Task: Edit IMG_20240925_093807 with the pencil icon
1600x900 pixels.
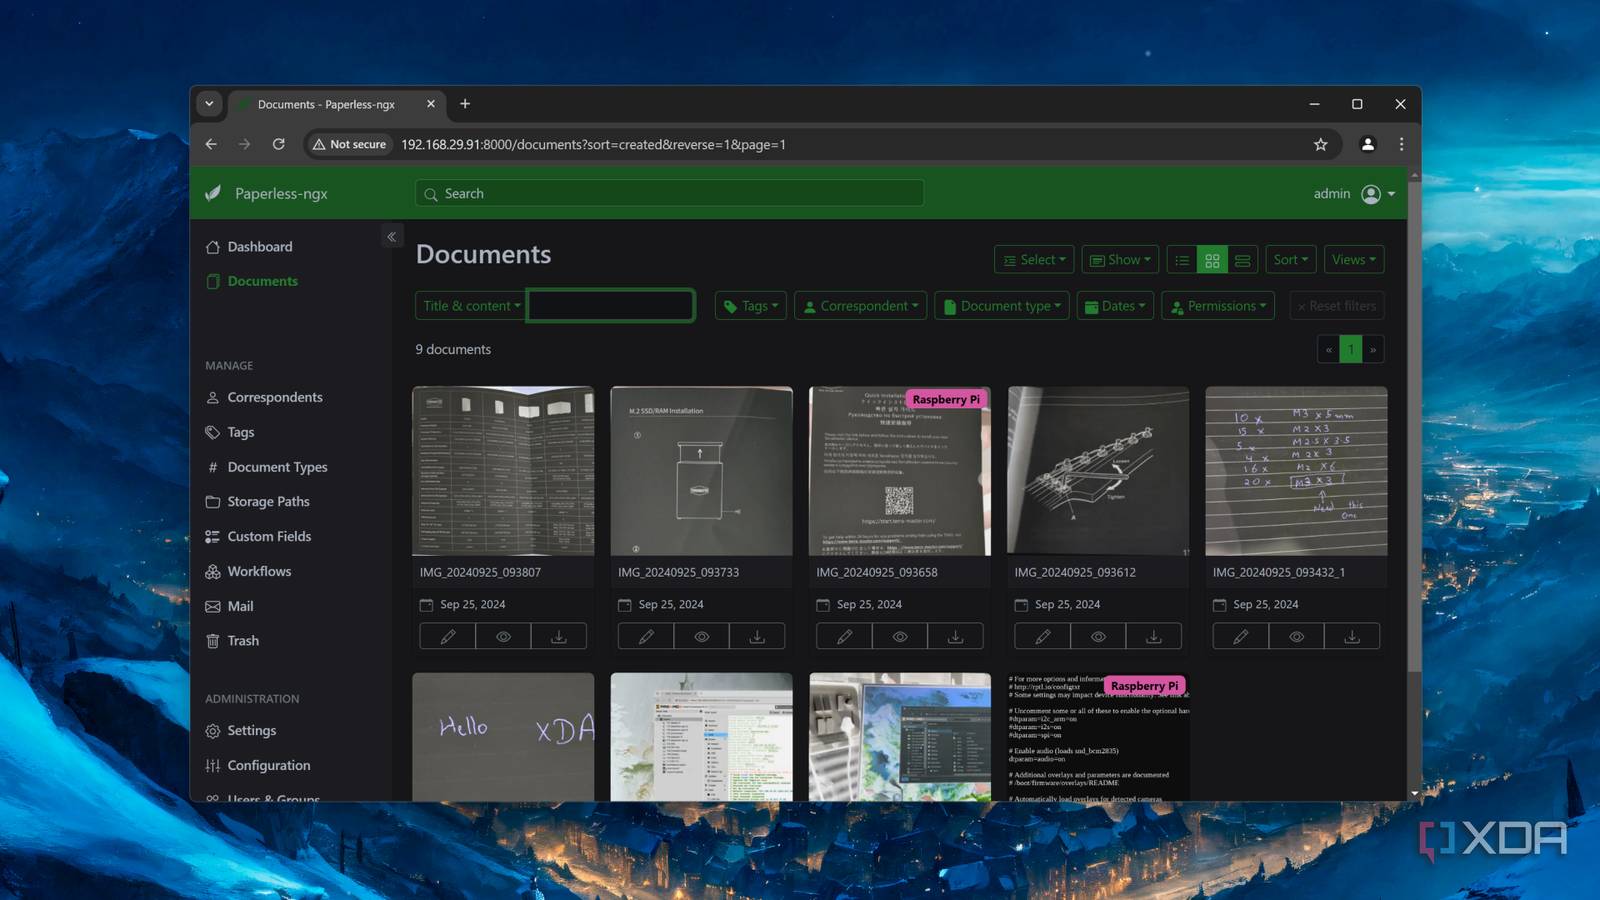Action: 447,635
